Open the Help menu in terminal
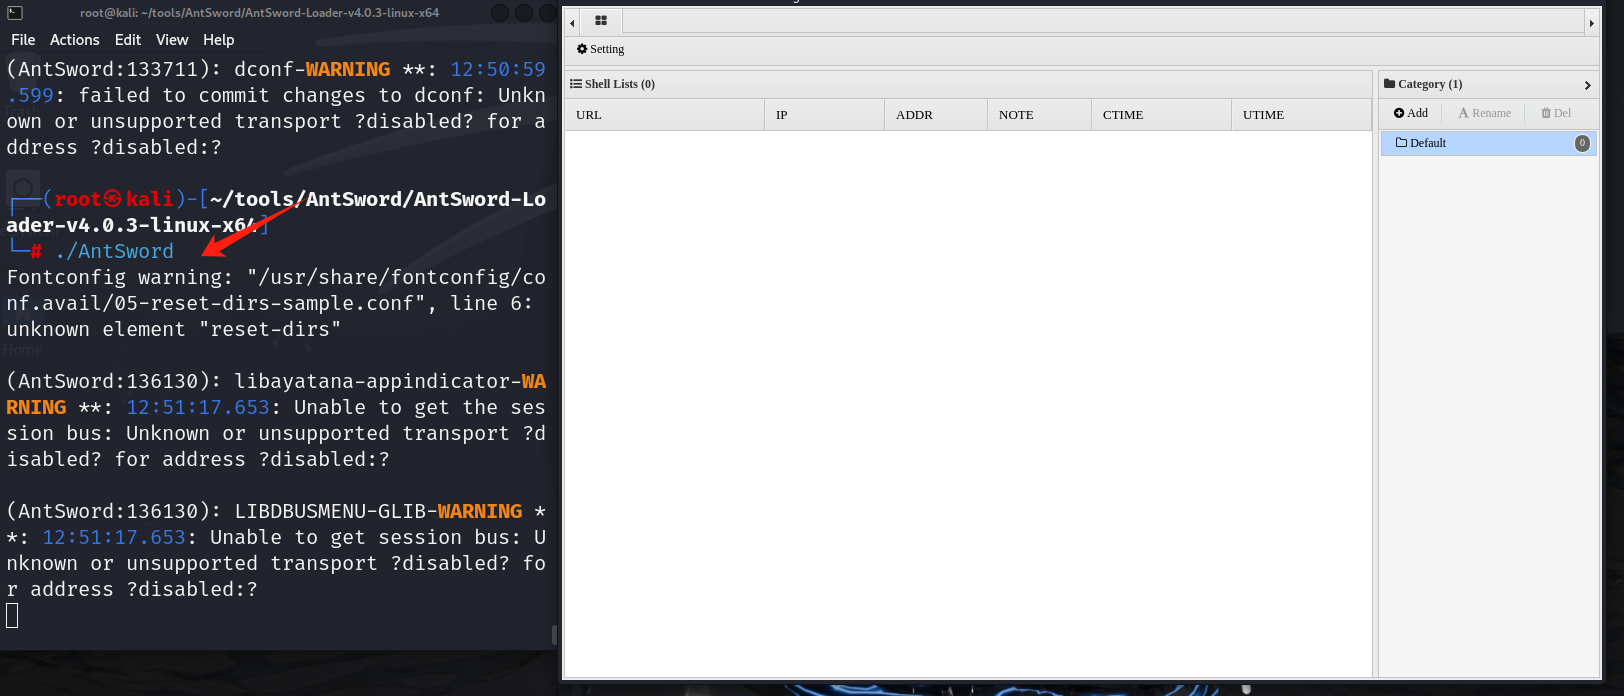The width and height of the screenshot is (1624, 696). [x=219, y=40]
